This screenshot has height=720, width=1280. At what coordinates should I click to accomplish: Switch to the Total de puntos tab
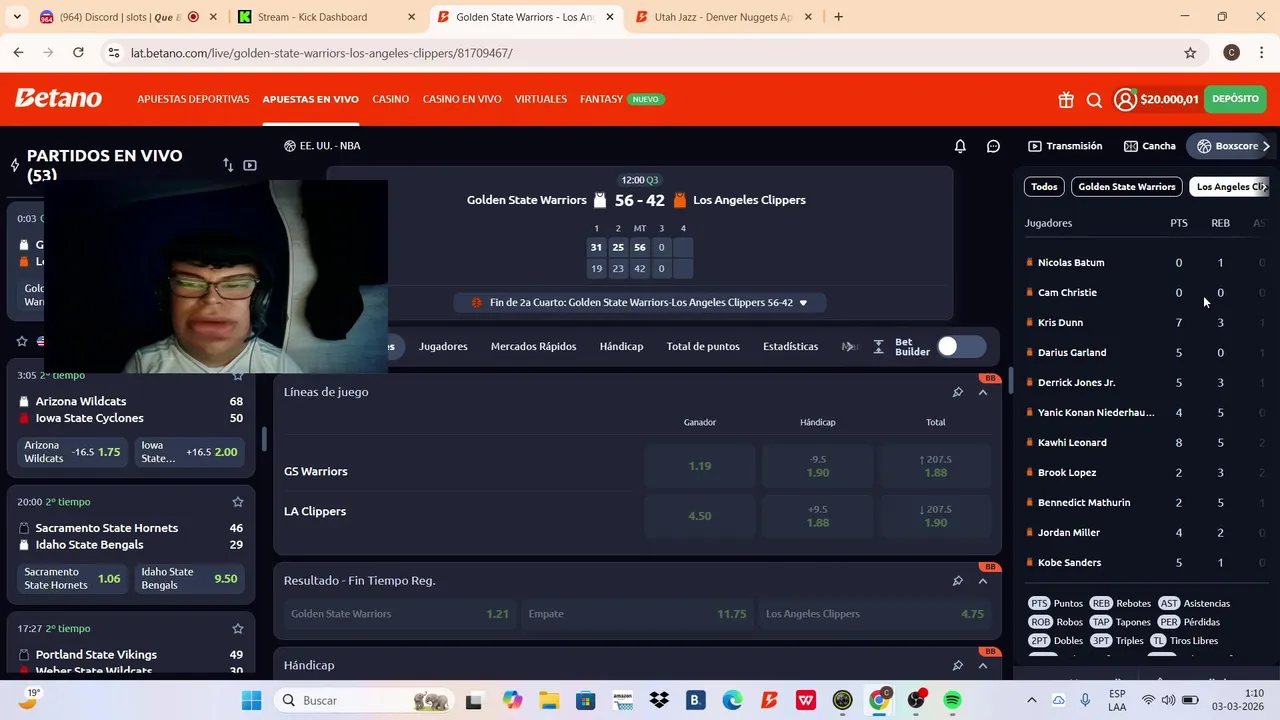[x=703, y=347]
